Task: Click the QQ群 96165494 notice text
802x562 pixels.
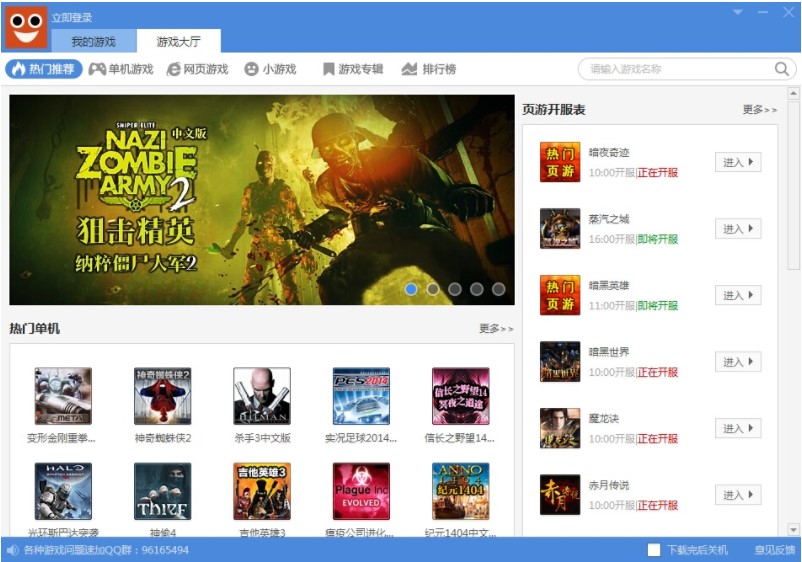Action: 106,550
